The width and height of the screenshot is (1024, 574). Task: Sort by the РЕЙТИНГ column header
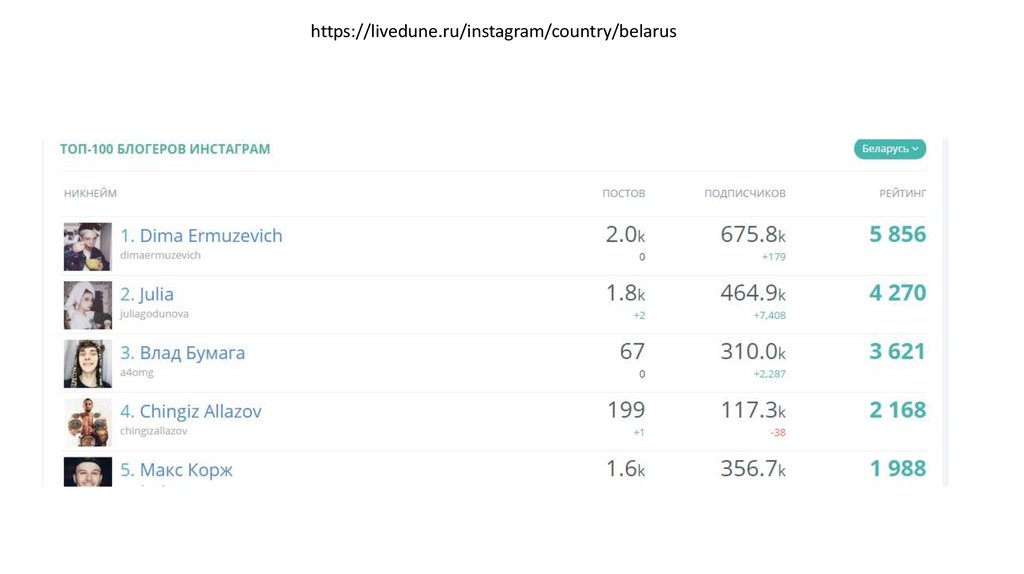(x=902, y=193)
